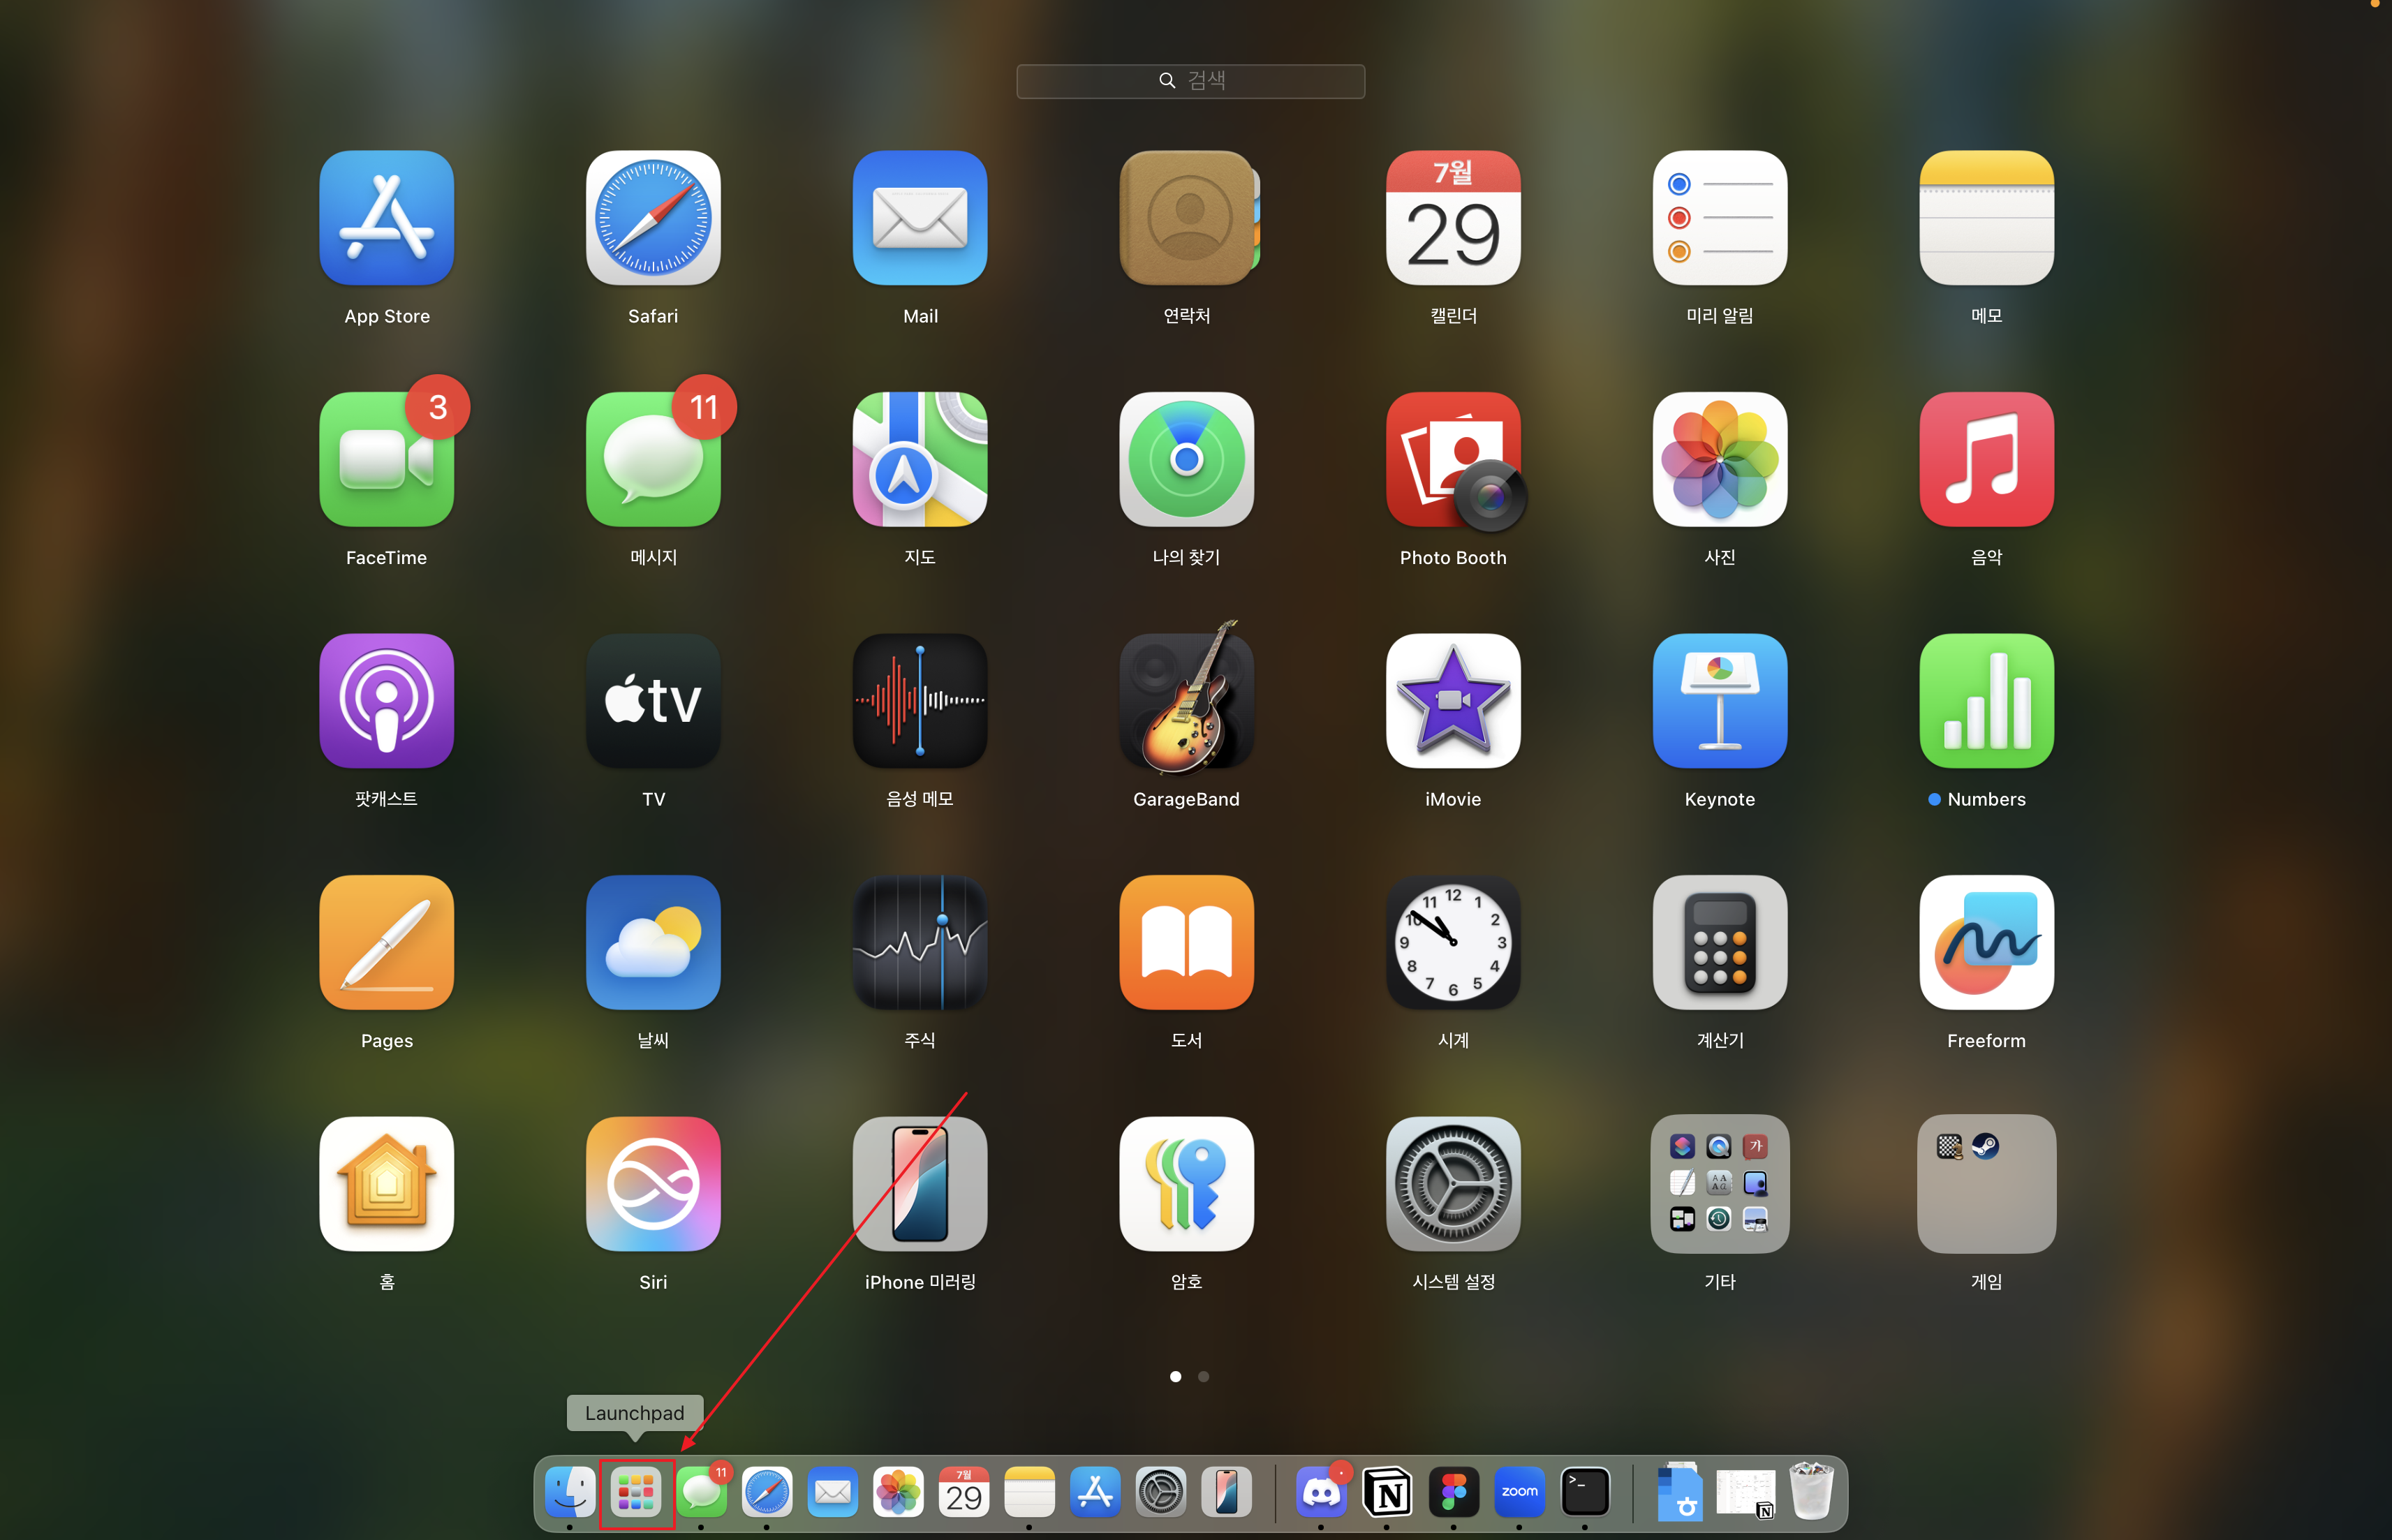Open the 나의 찾기 (Find My) app
Viewport: 2392px width, 1540px height.
[x=1186, y=460]
